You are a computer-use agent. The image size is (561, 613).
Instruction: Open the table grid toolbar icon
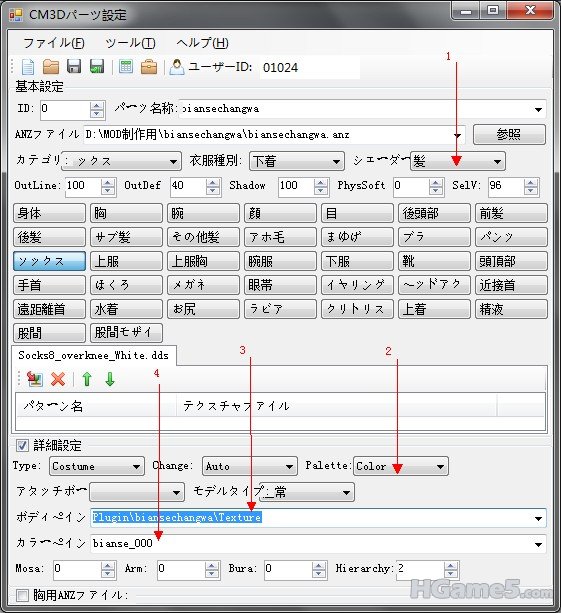pos(126,67)
